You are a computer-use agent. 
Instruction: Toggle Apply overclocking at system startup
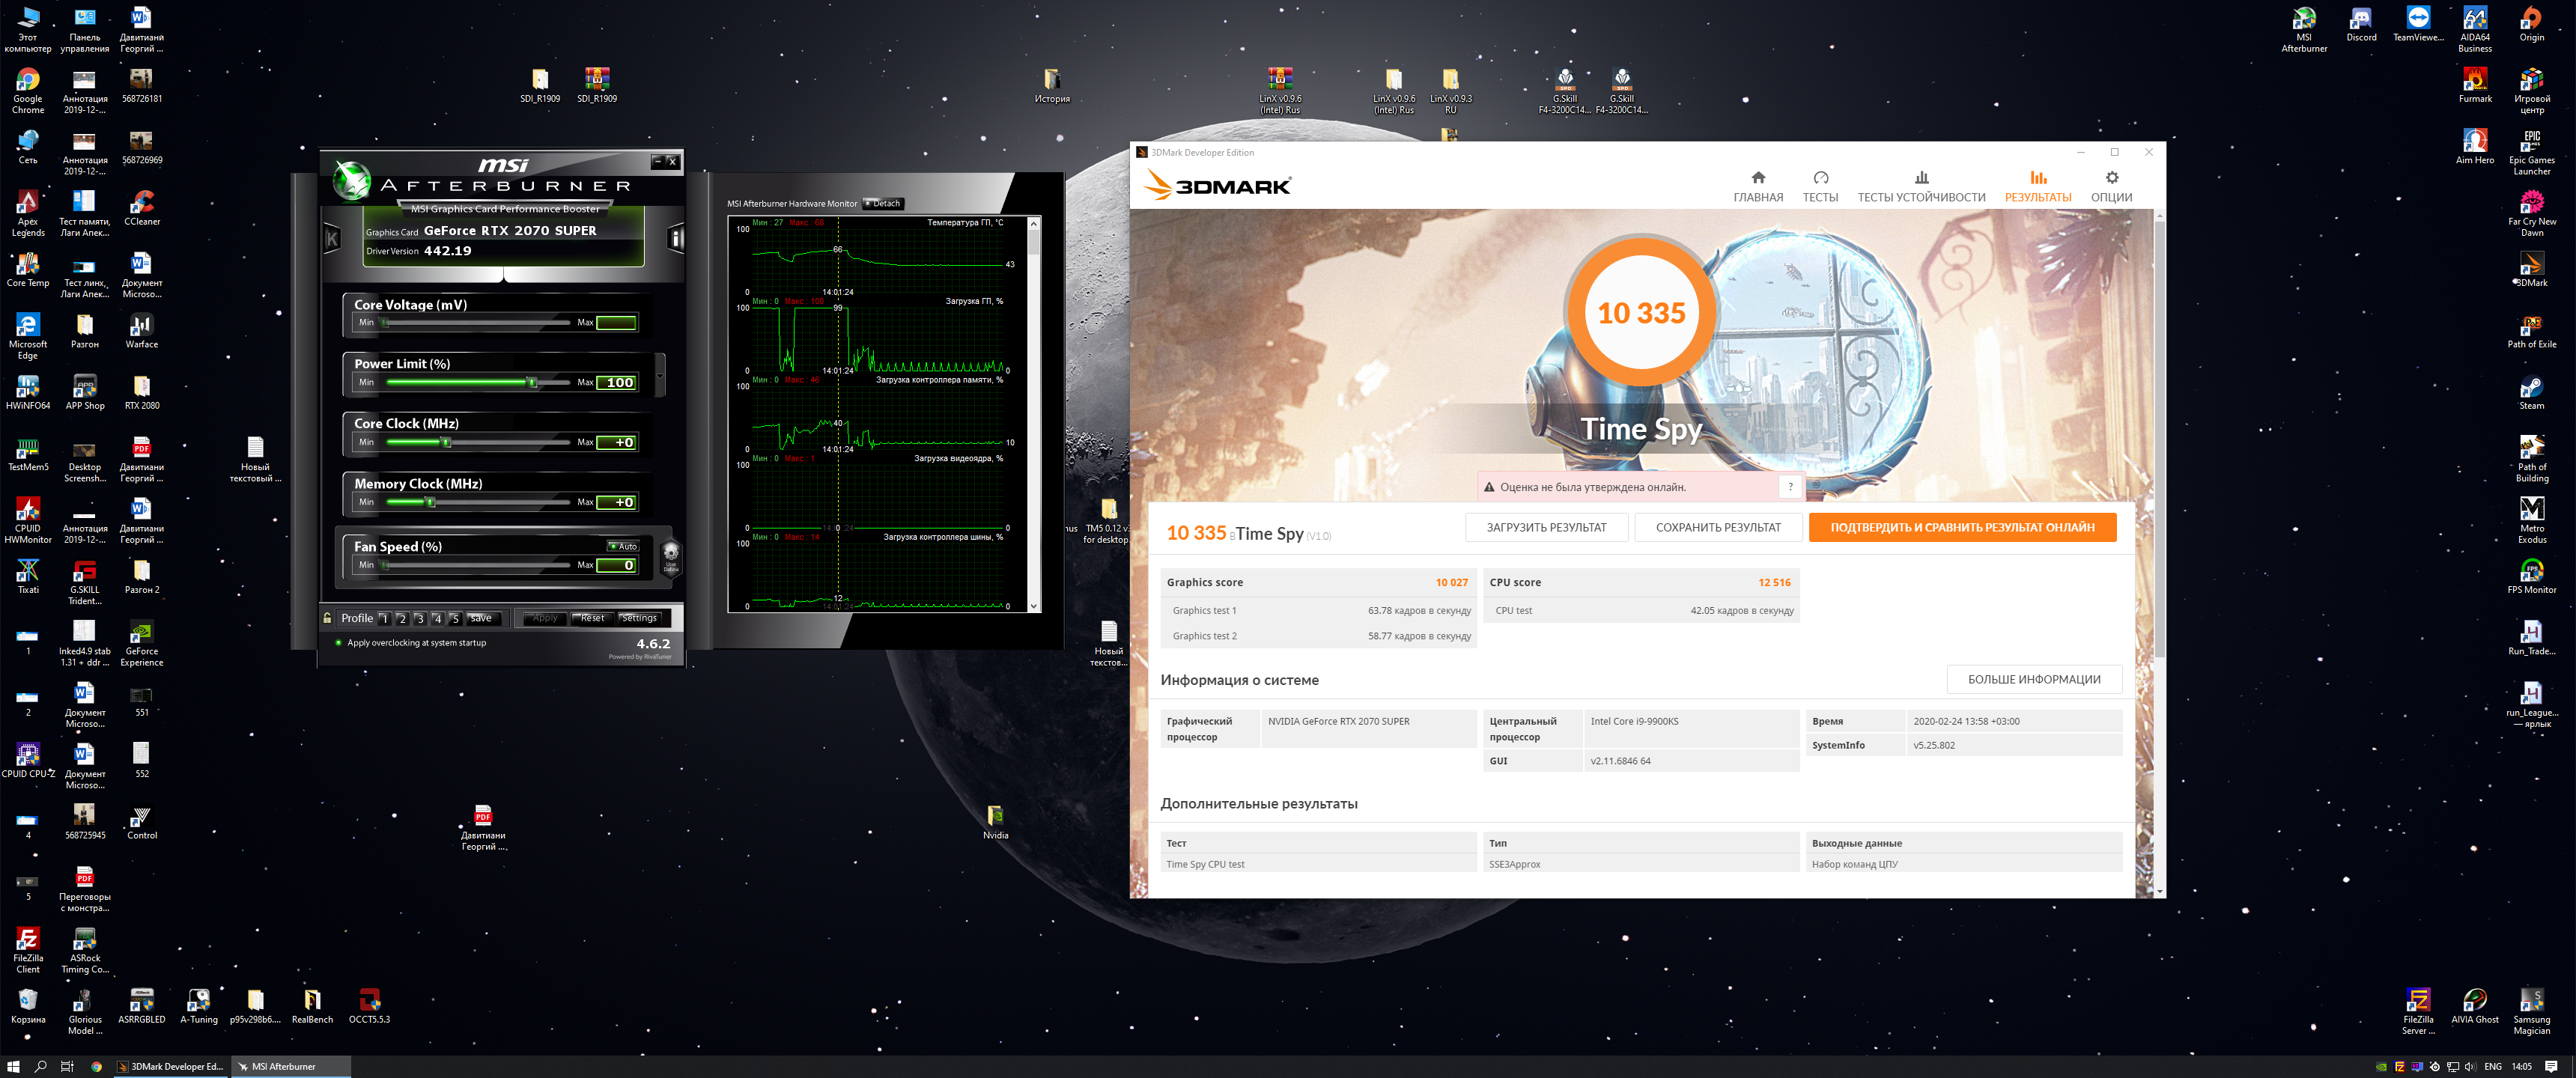(x=339, y=643)
